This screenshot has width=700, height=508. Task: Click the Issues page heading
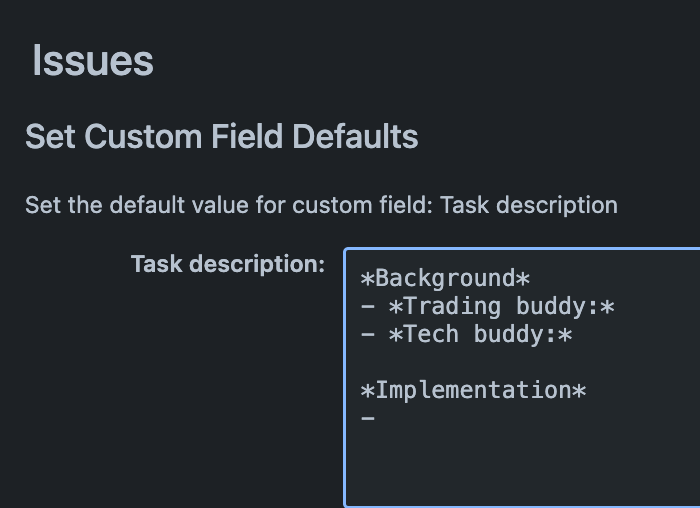coord(93,61)
